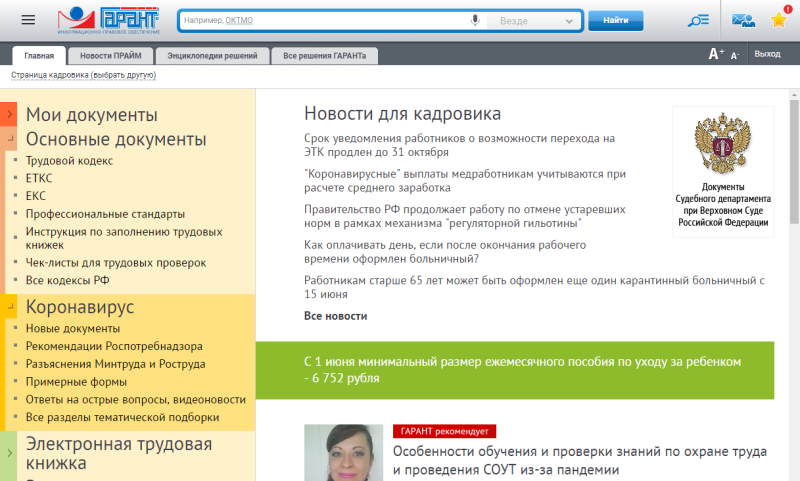
Task: Open 'Трудовой кодекс' in the sidebar
Action: point(69,161)
